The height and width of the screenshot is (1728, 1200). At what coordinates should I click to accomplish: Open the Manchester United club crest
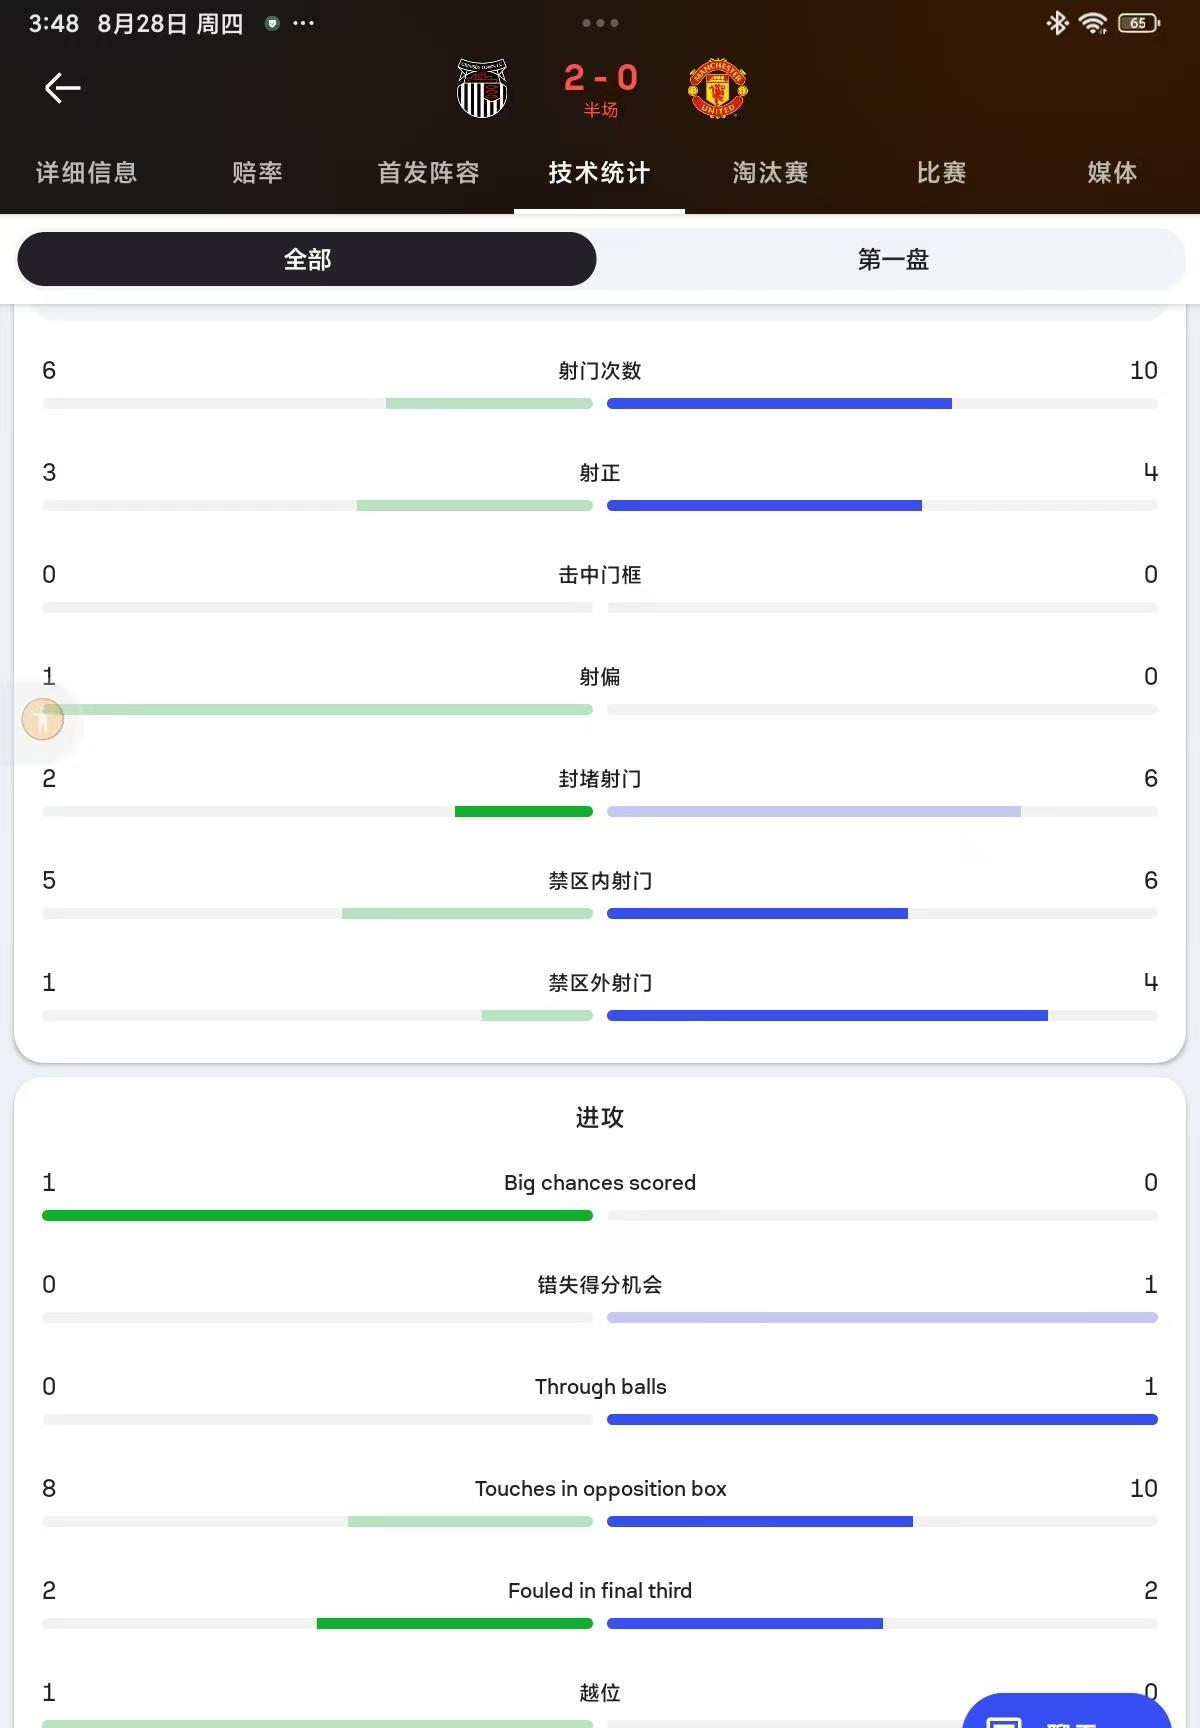[717, 88]
